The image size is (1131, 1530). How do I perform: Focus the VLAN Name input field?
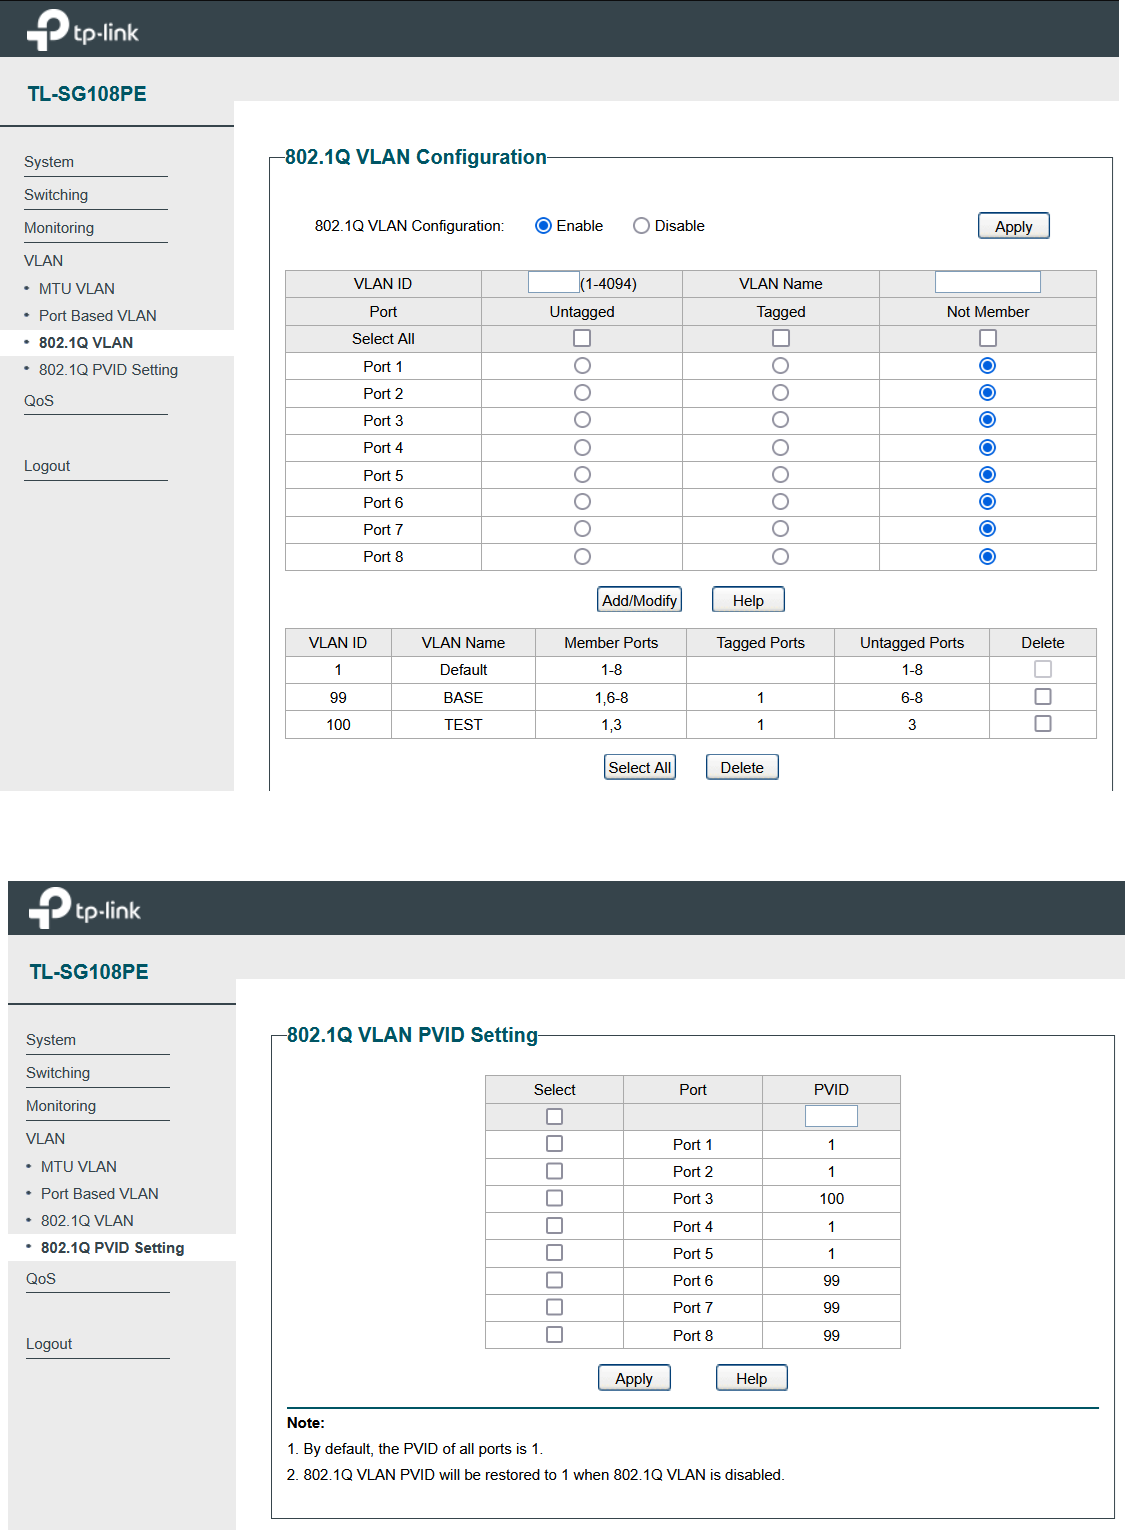988,283
